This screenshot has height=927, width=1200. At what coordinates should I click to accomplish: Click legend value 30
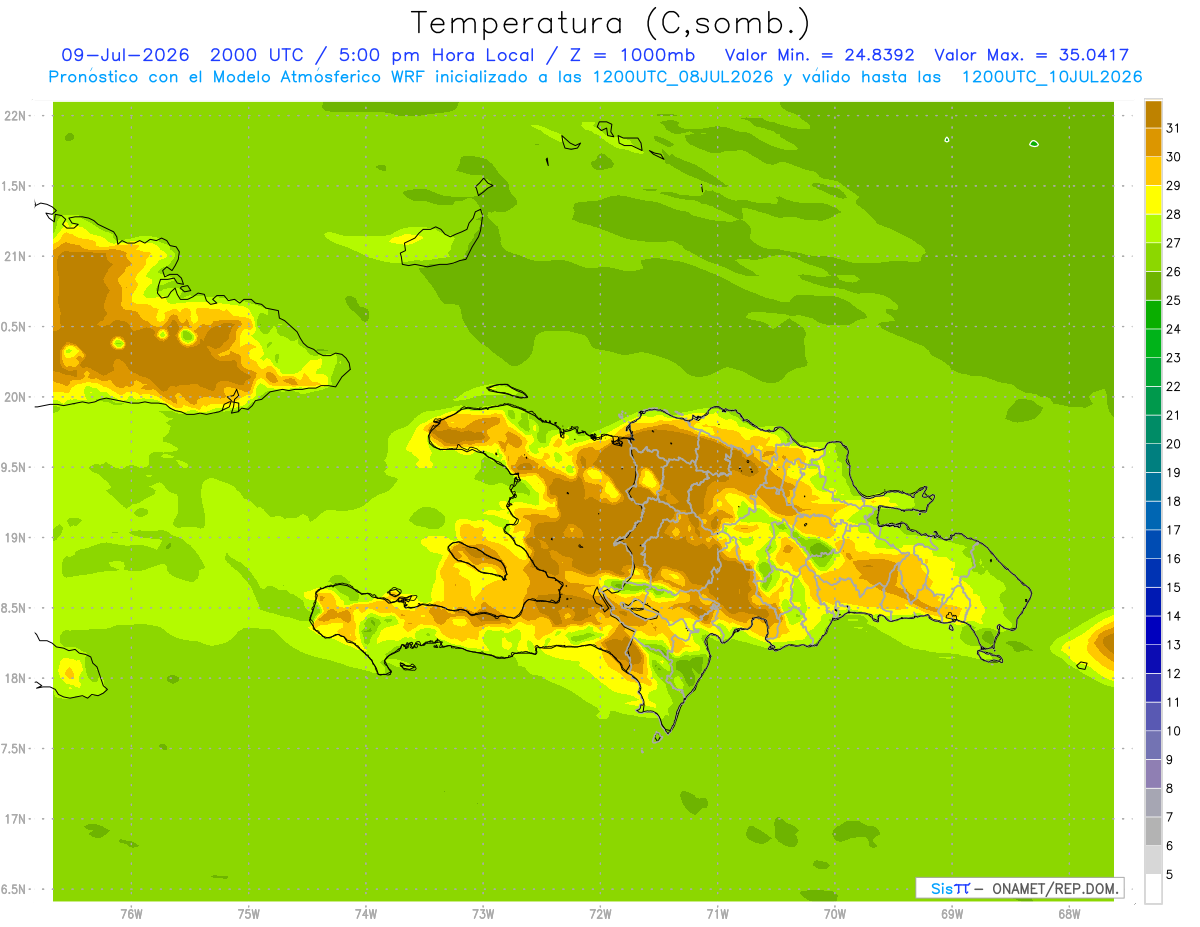tap(1174, 157)
